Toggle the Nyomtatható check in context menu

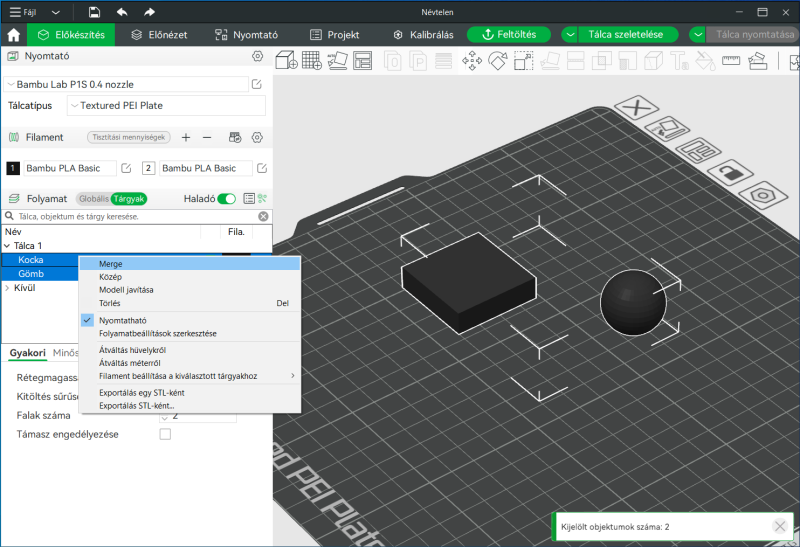87,320
